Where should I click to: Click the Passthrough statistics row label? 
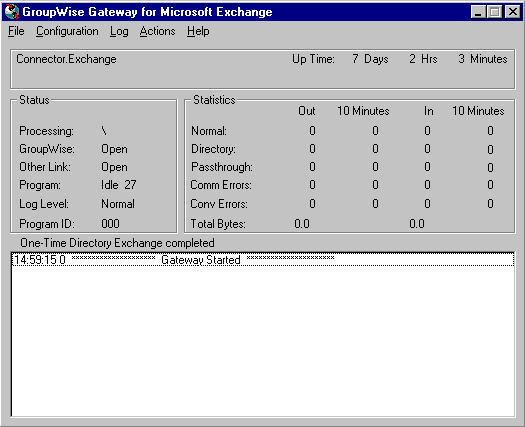pos(222,167)
